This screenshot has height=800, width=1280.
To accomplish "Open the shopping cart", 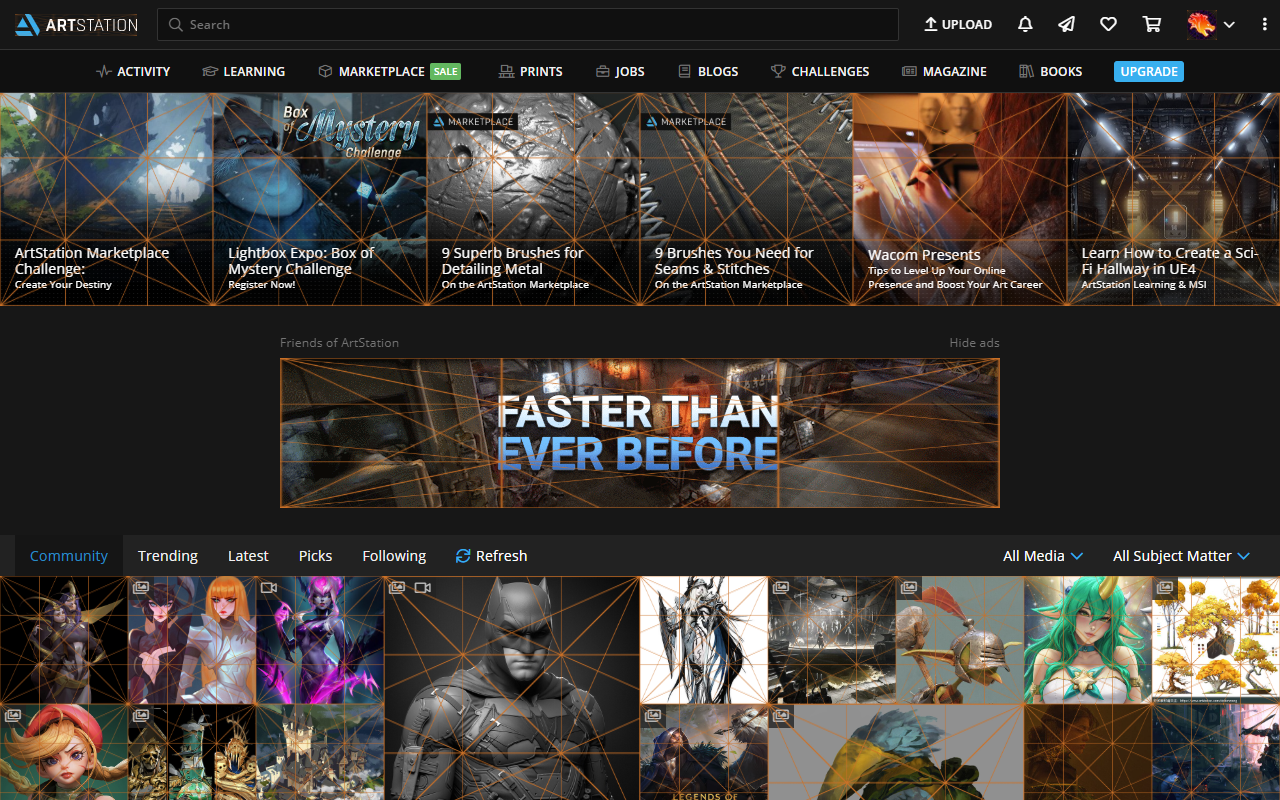I will pyautogui.click(x=1152, y=24).
